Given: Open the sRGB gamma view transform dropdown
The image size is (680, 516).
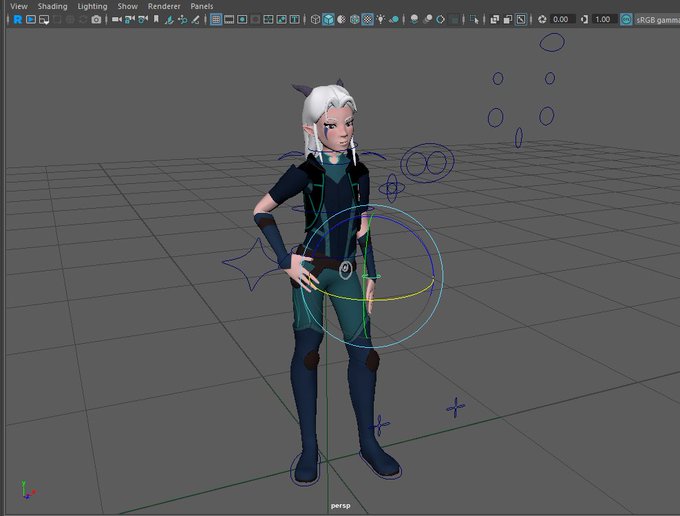Looking at the screenshot, I should pyautogui.click(x=657, y=20).
